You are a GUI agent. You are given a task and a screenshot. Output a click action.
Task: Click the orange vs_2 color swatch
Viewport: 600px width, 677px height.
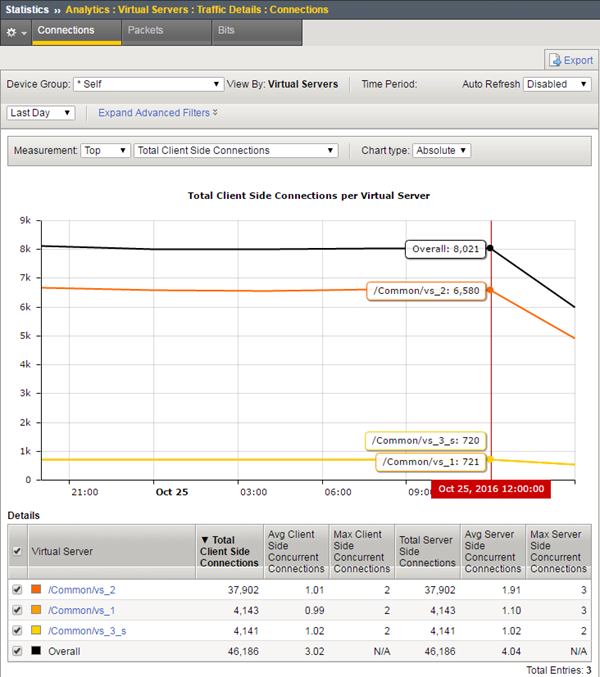(x=37, y=590)
